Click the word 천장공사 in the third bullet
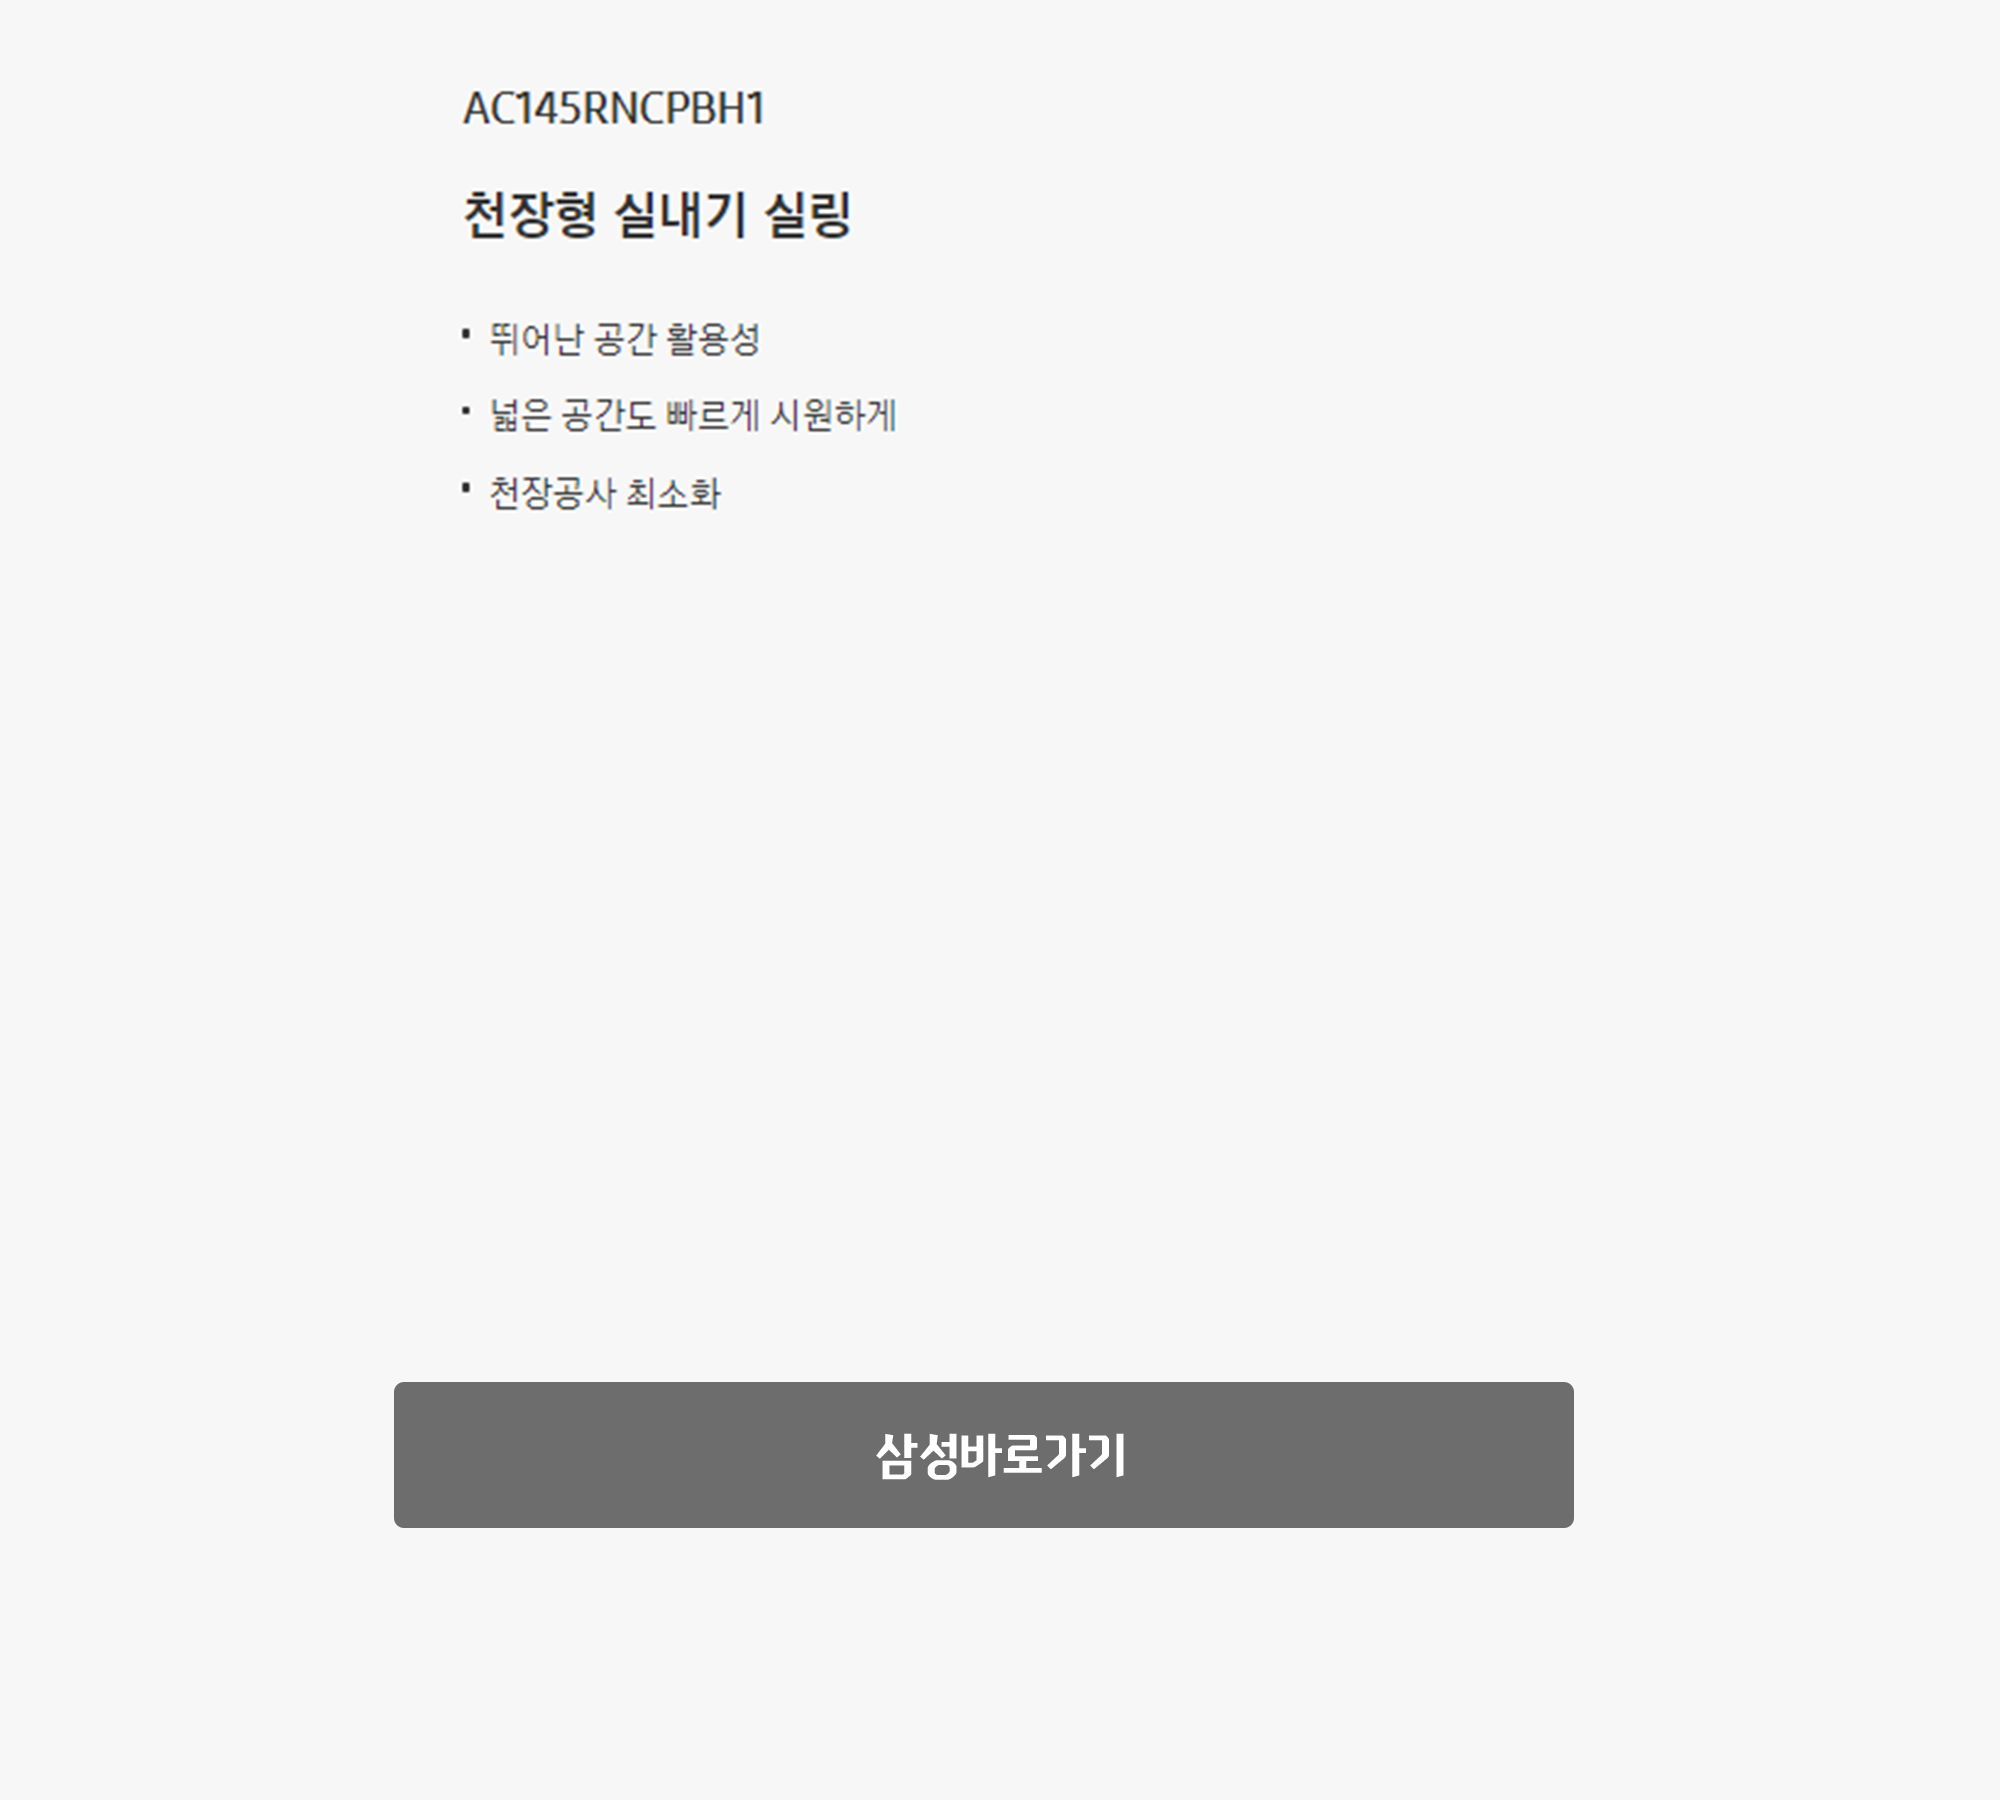Viewport: 2000px width, 1800px height. 551,493
